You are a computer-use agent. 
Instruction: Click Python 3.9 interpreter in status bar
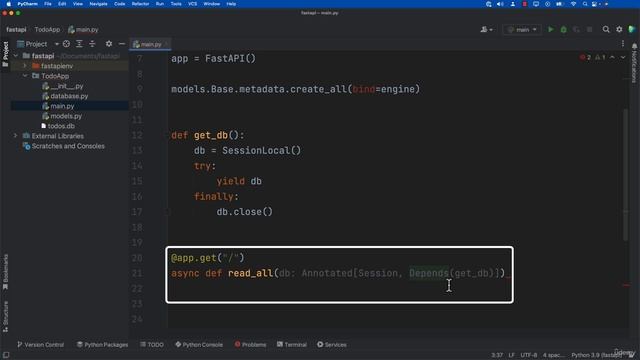(x=597, y=355)
